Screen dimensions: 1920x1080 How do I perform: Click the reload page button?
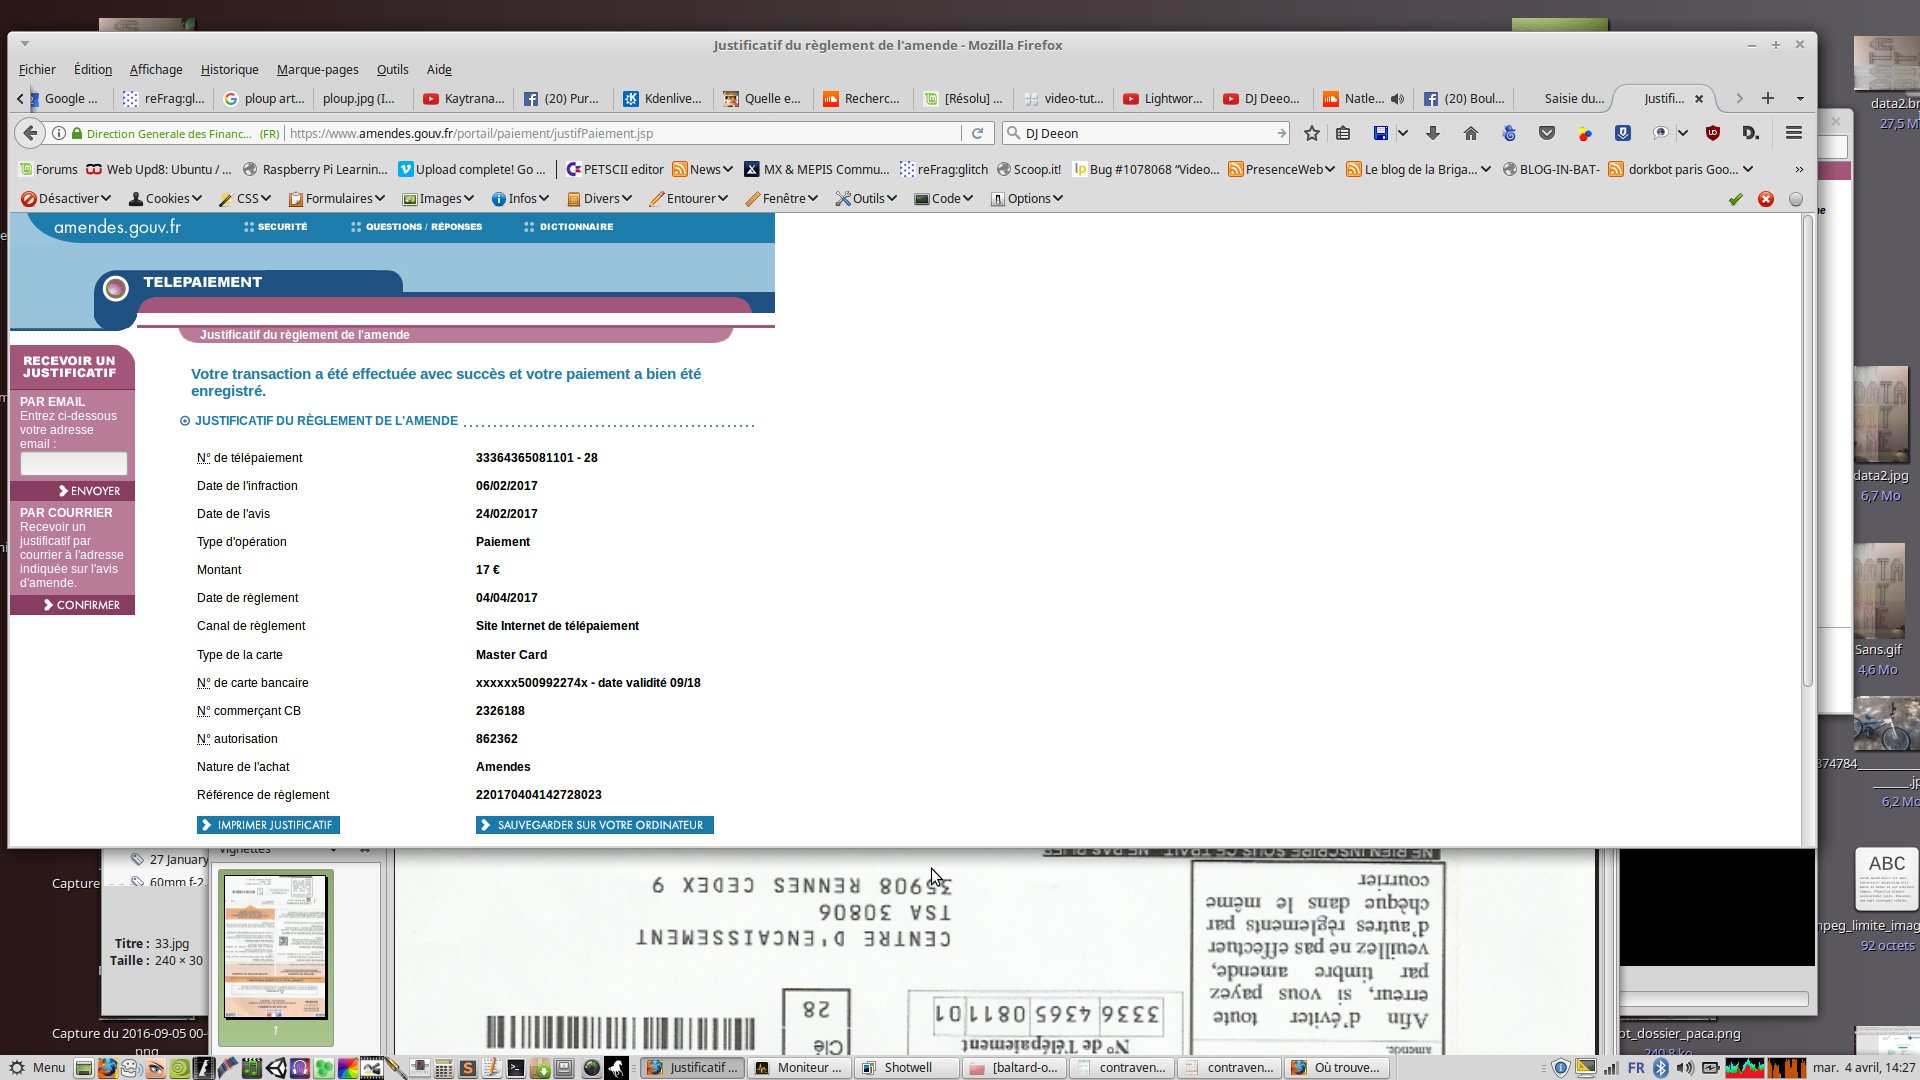(977, 133)
